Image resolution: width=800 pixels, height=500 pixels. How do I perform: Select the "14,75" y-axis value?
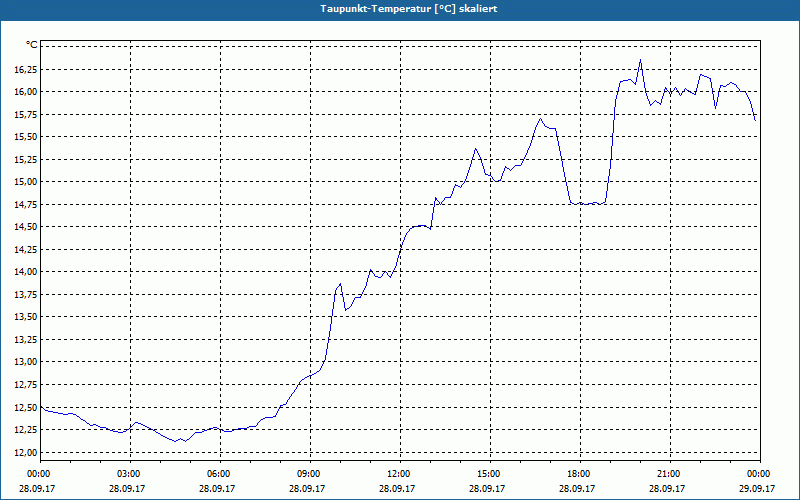point(26,204)
